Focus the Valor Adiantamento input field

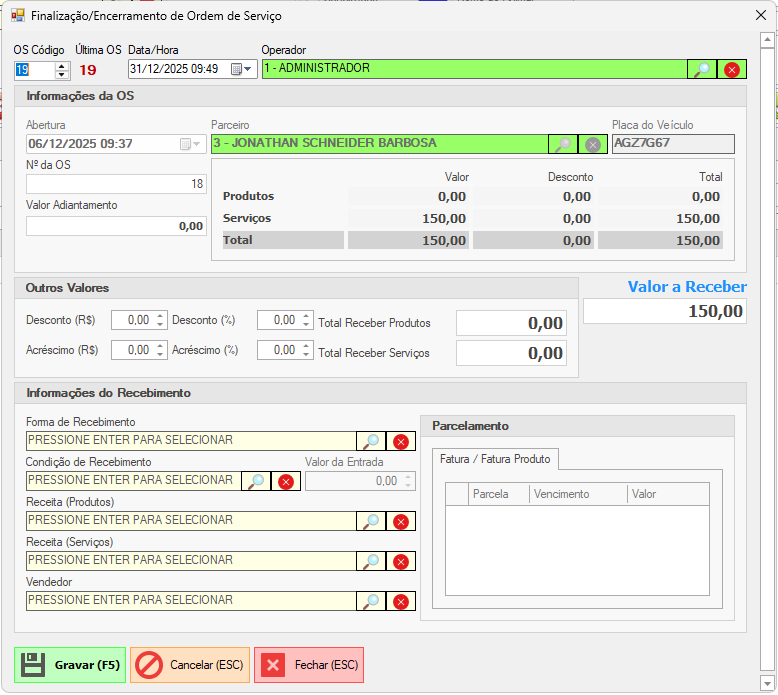(x=116, y=226)
